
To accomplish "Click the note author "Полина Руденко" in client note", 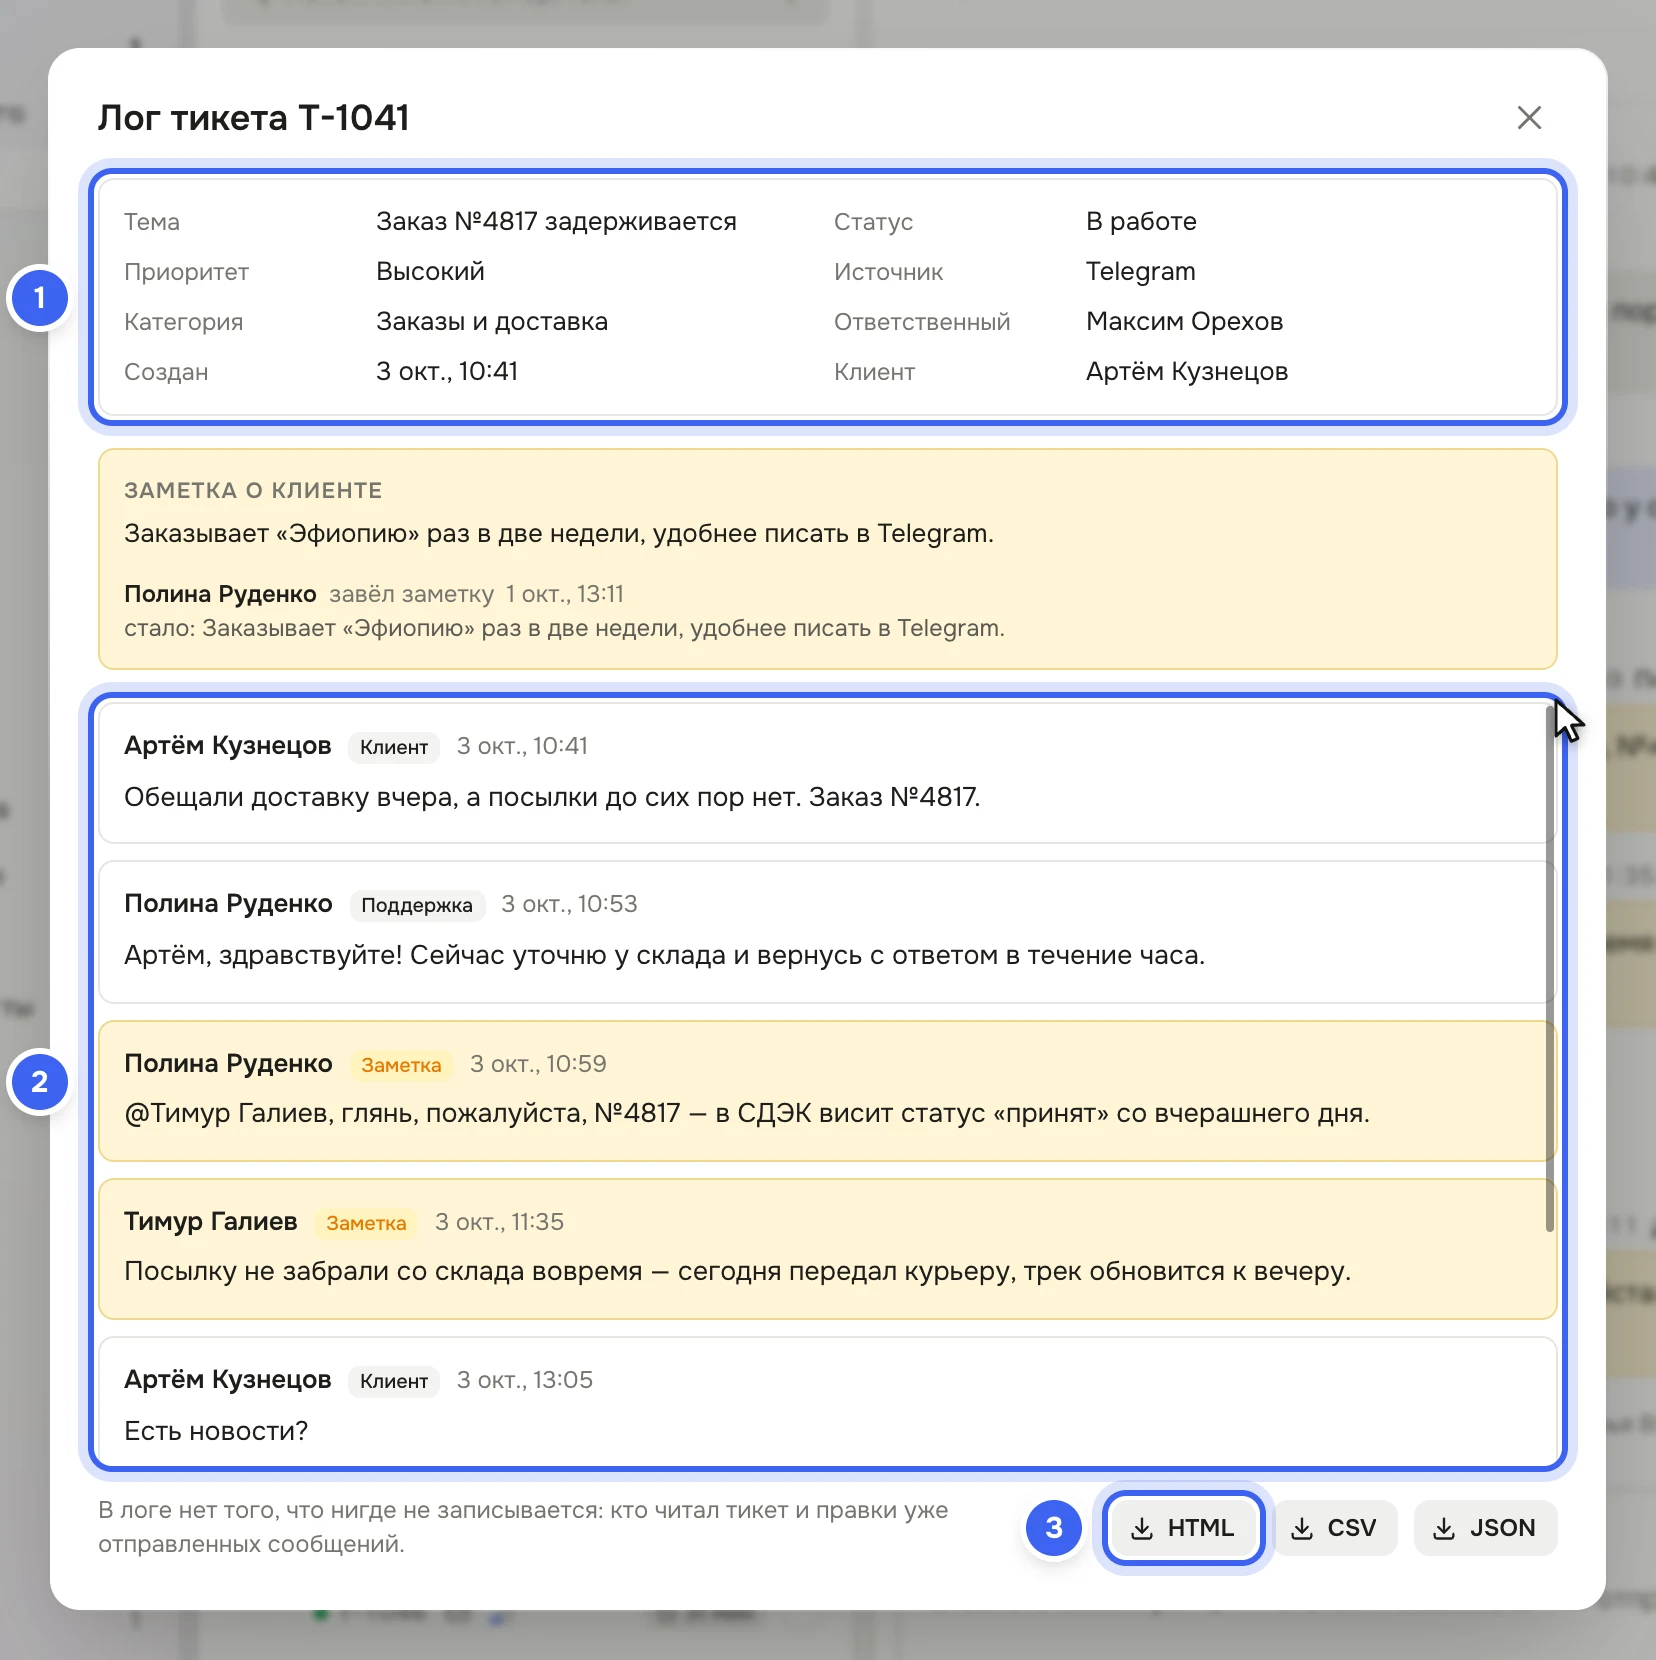I will click(220, 594).
